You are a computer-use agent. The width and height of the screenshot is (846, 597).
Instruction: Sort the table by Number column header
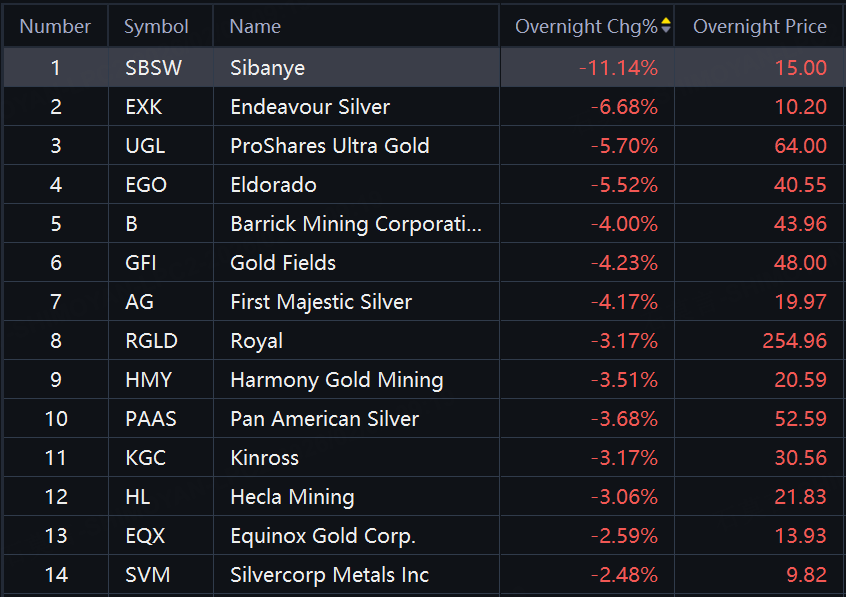click(x=55, y=26)
